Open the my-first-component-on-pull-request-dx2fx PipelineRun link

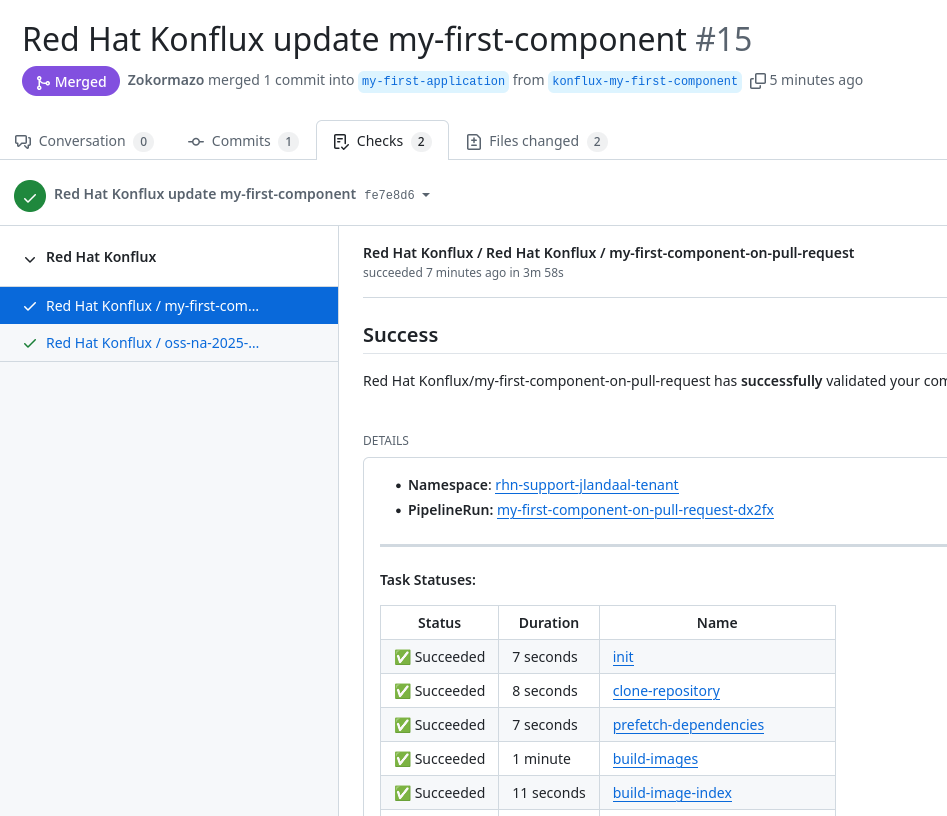[x=635, y=510]
